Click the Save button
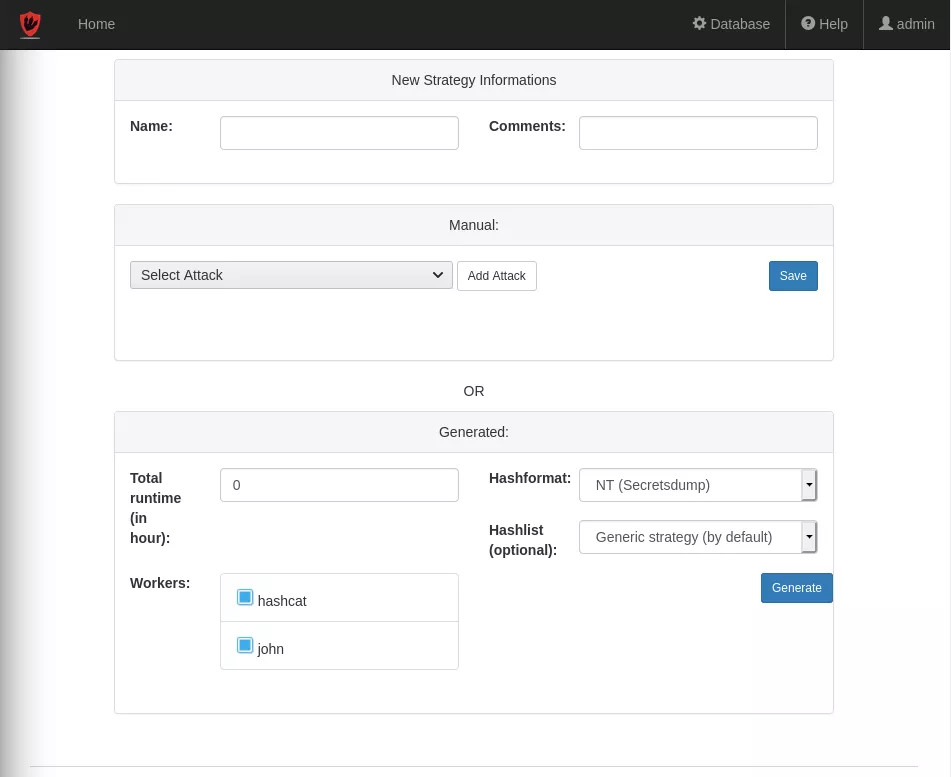The width and height of the screenshot is (951, 777). 793,276
